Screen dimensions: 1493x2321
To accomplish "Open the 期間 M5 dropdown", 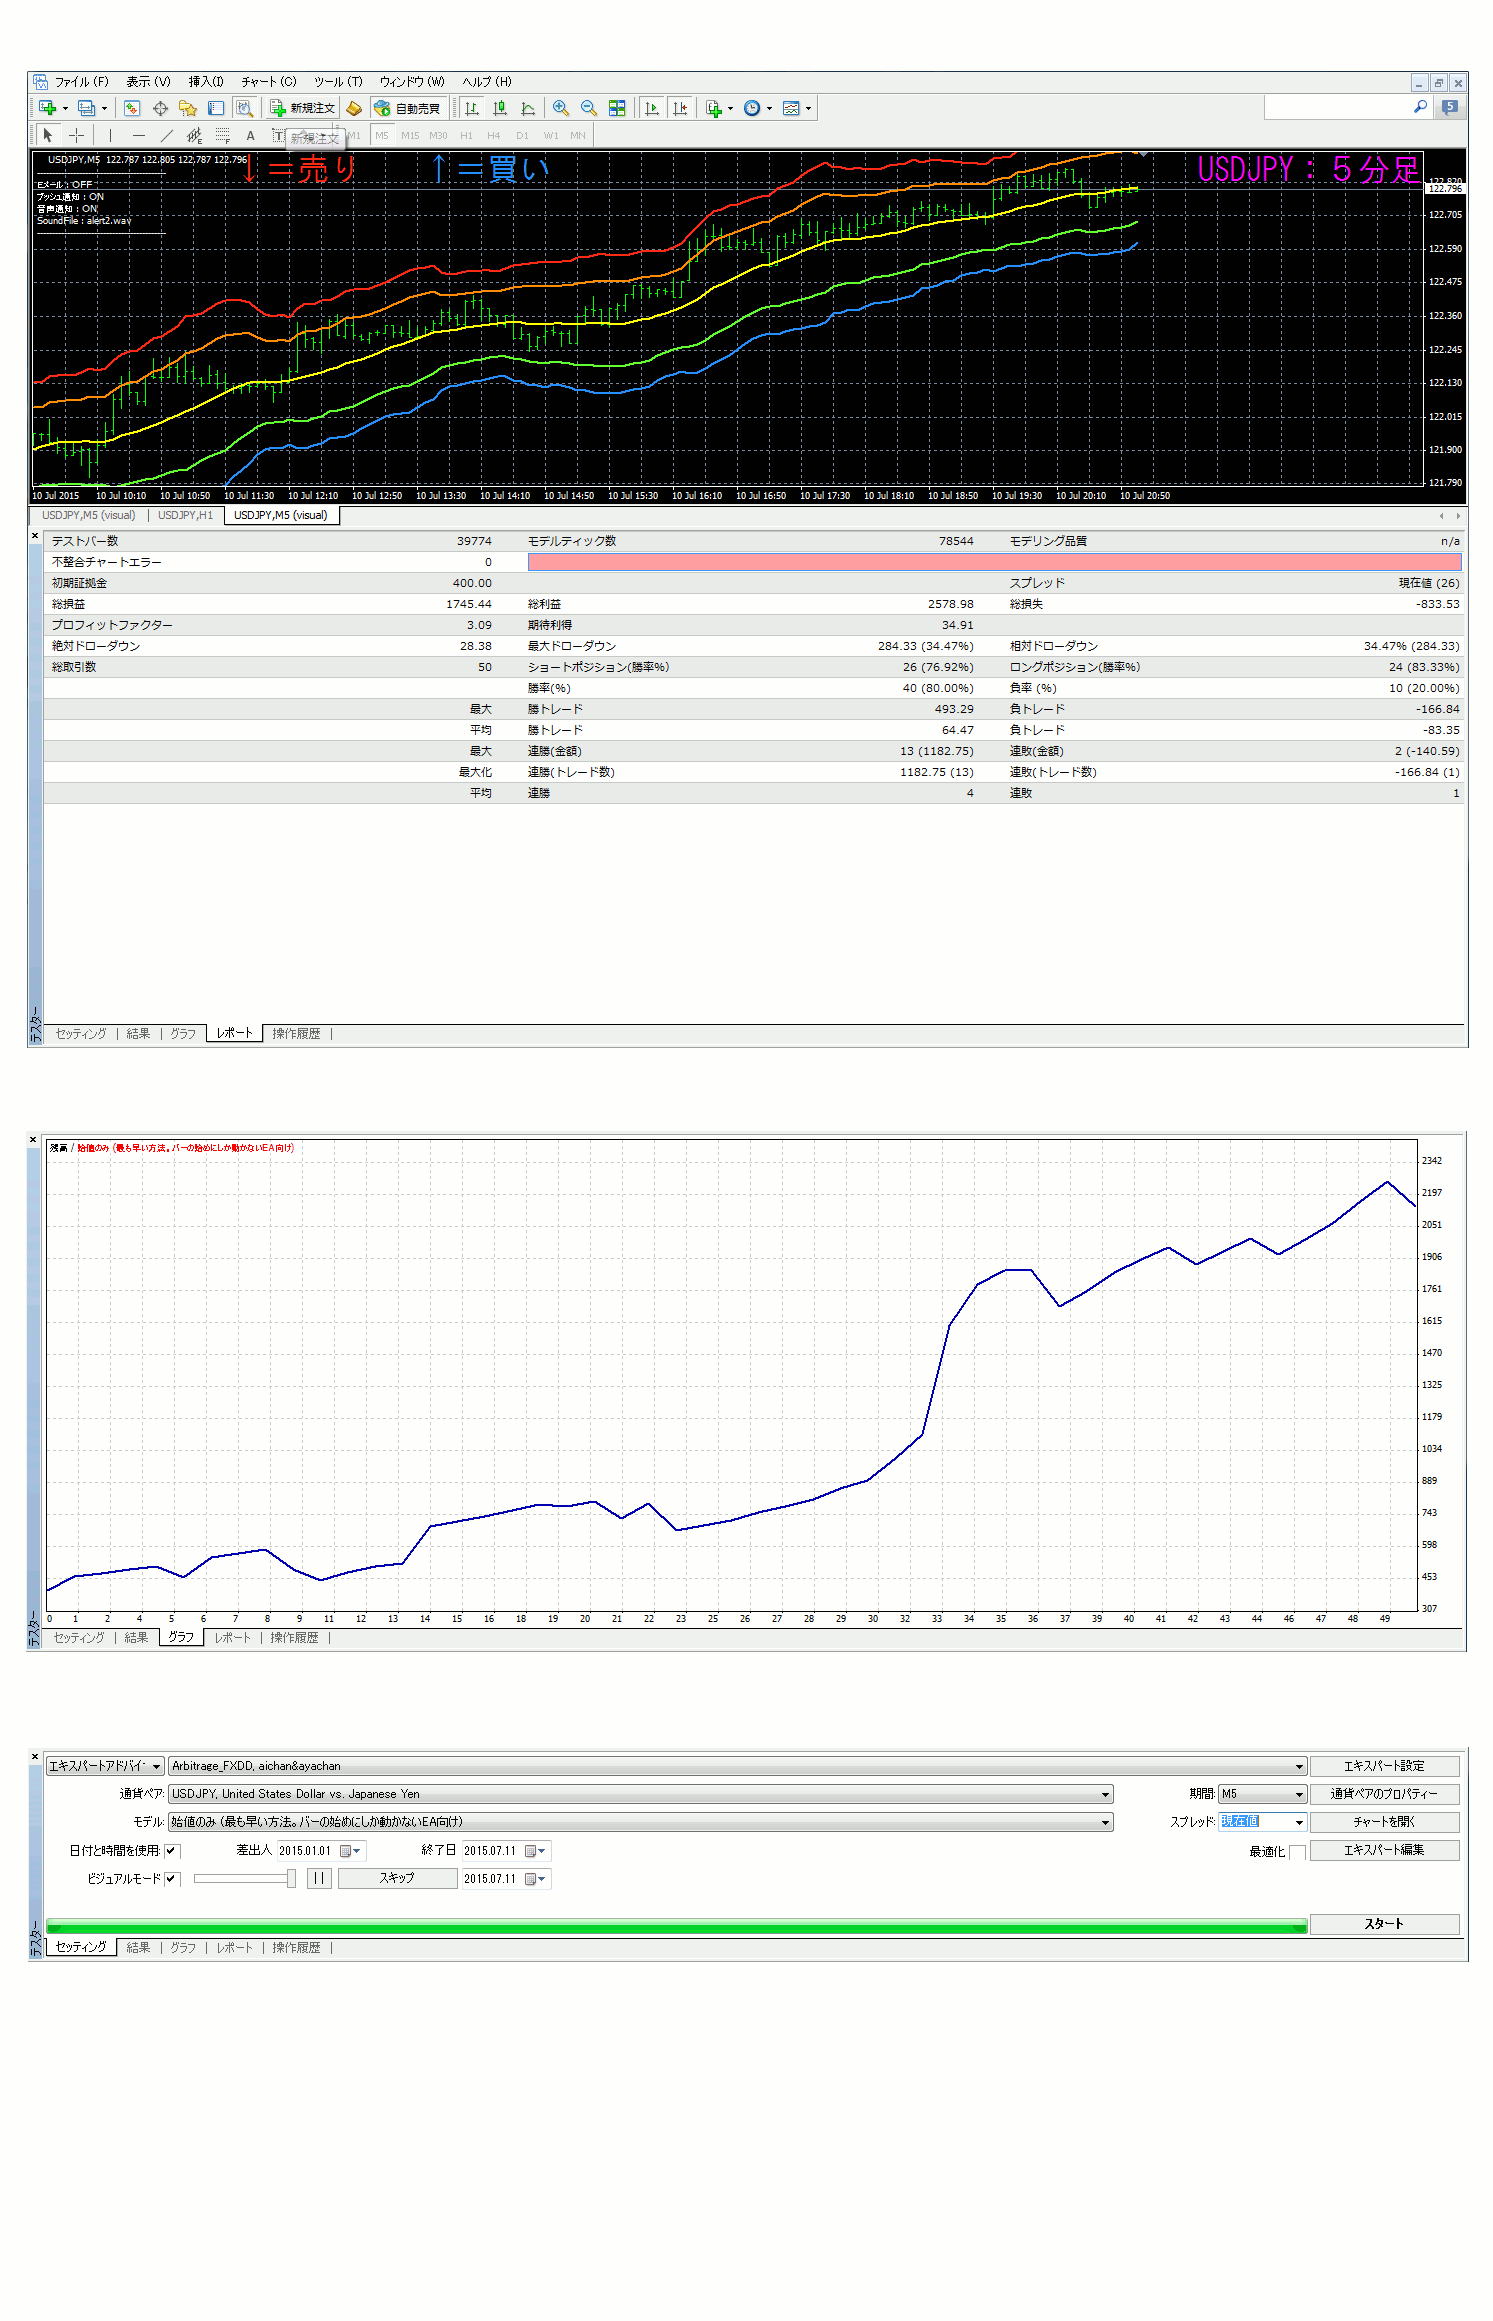I will point(1299,1795).
